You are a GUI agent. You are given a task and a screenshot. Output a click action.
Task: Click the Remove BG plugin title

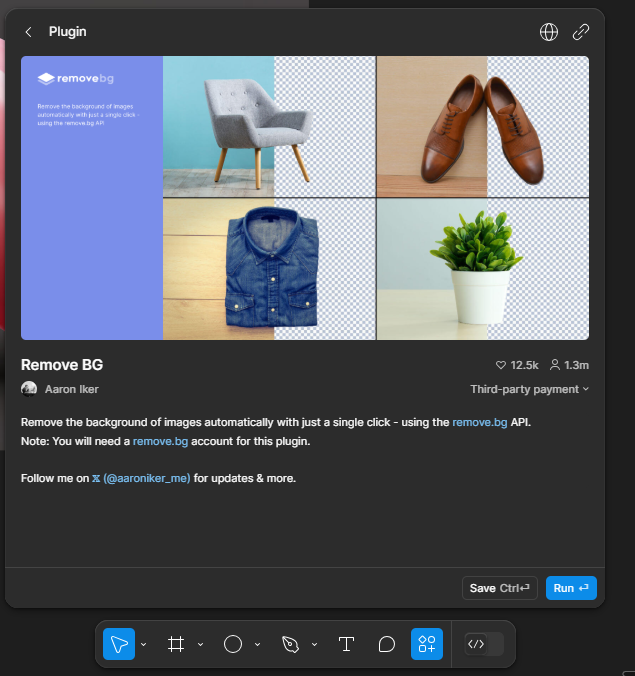click(x=62, y=365)
